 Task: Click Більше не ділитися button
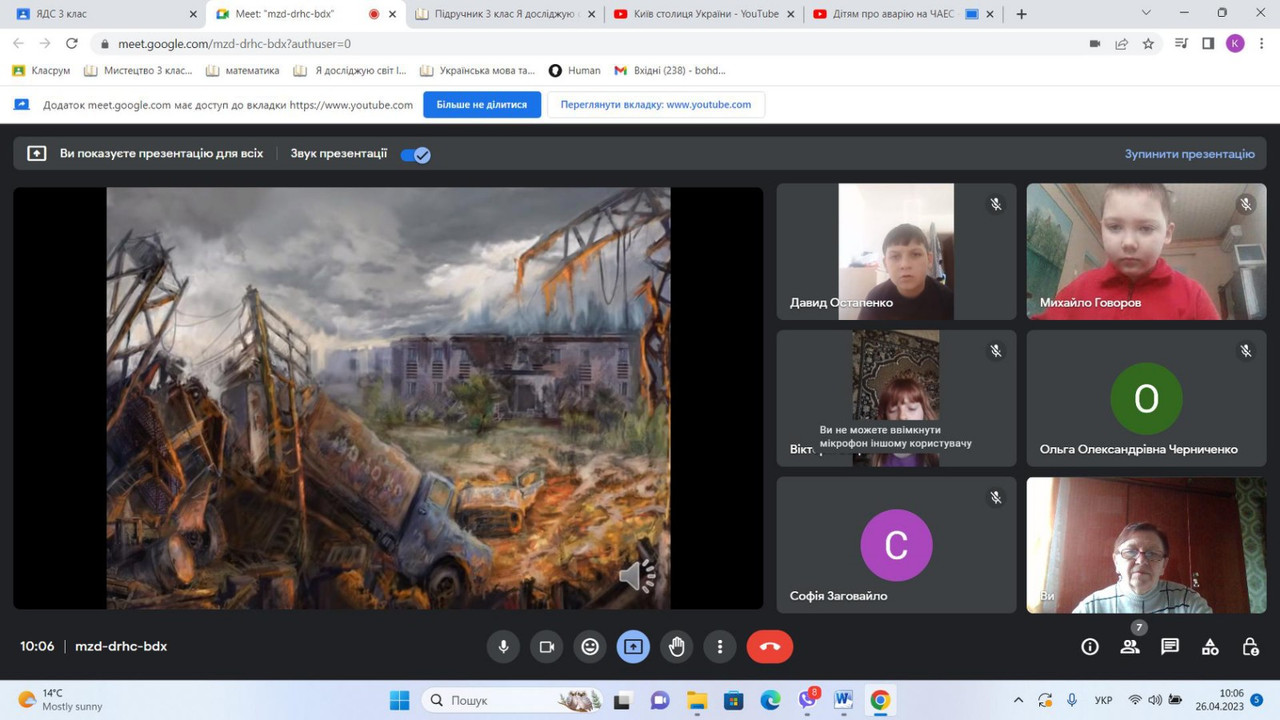482,105
